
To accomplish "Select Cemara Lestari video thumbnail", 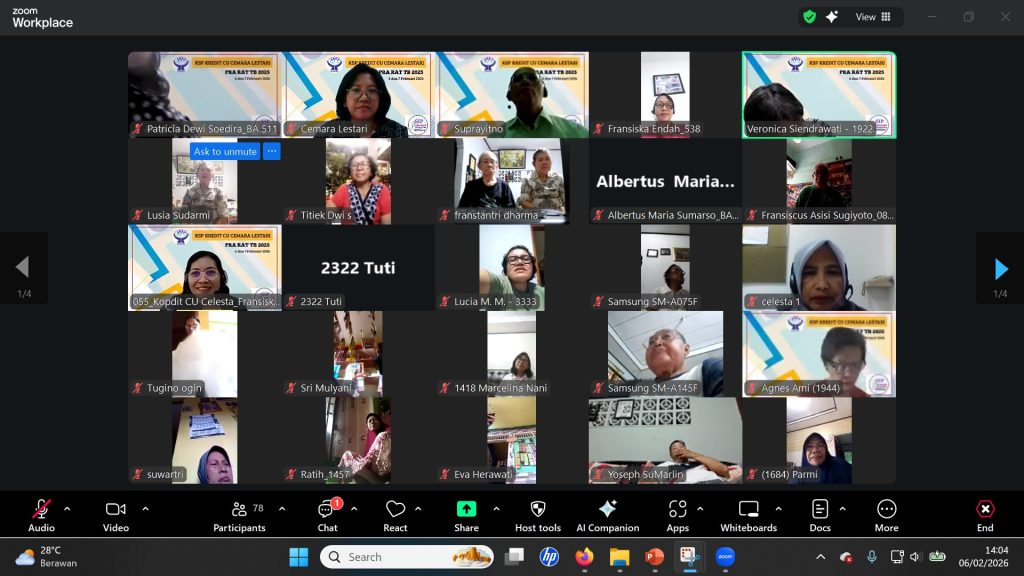I will (358, 95).
